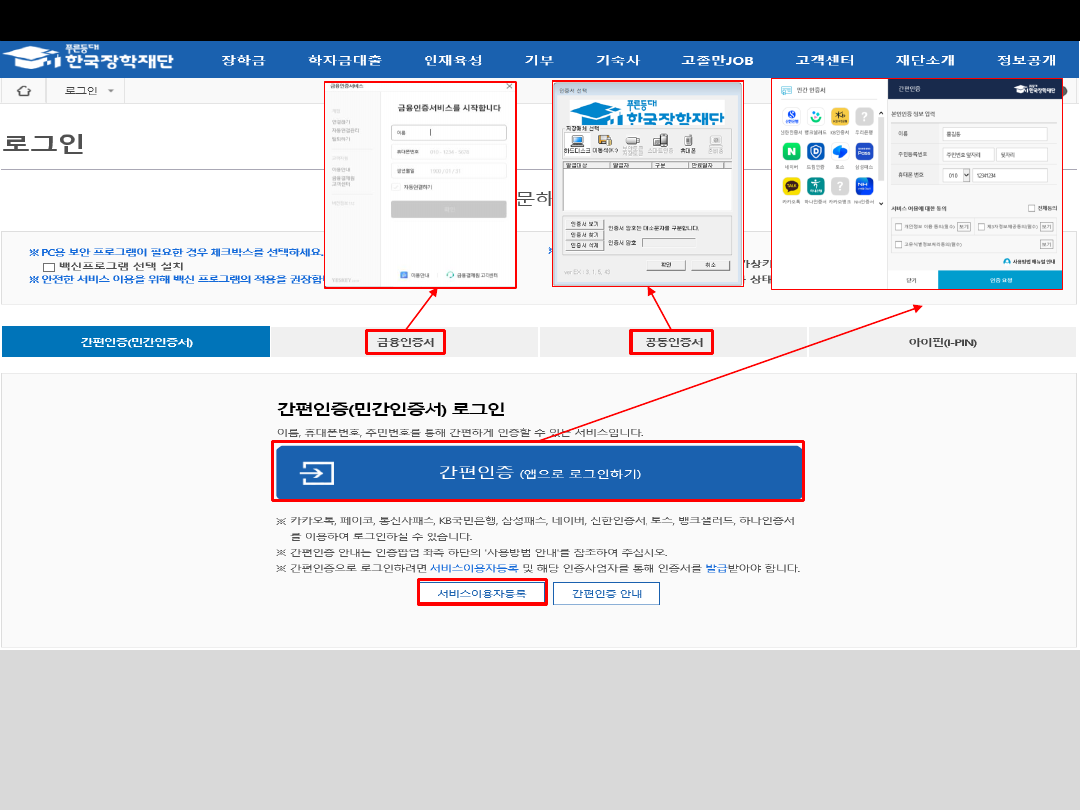Click the blue 간편인증 app login button
The width and height of the screenshot is (1080, 810).
click(539, 472)
